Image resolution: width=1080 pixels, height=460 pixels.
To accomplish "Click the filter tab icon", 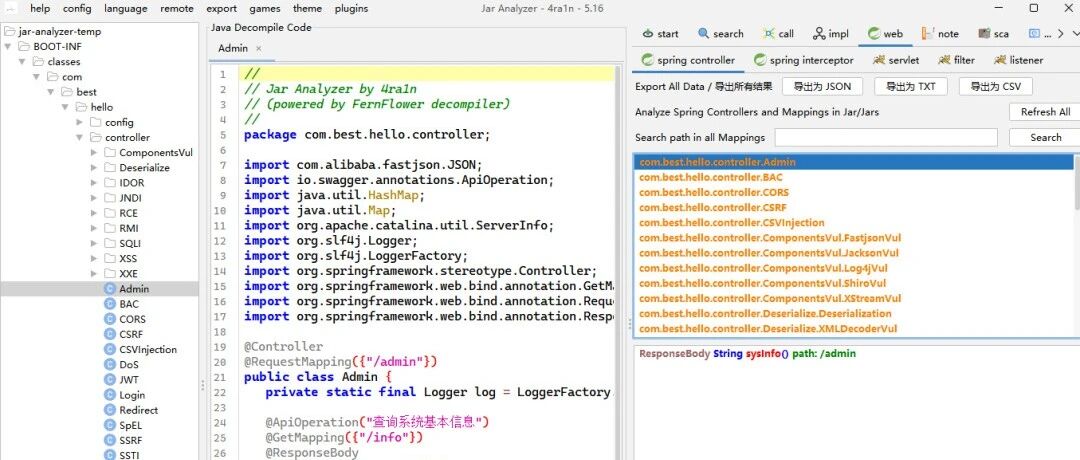I will (944, 60).
